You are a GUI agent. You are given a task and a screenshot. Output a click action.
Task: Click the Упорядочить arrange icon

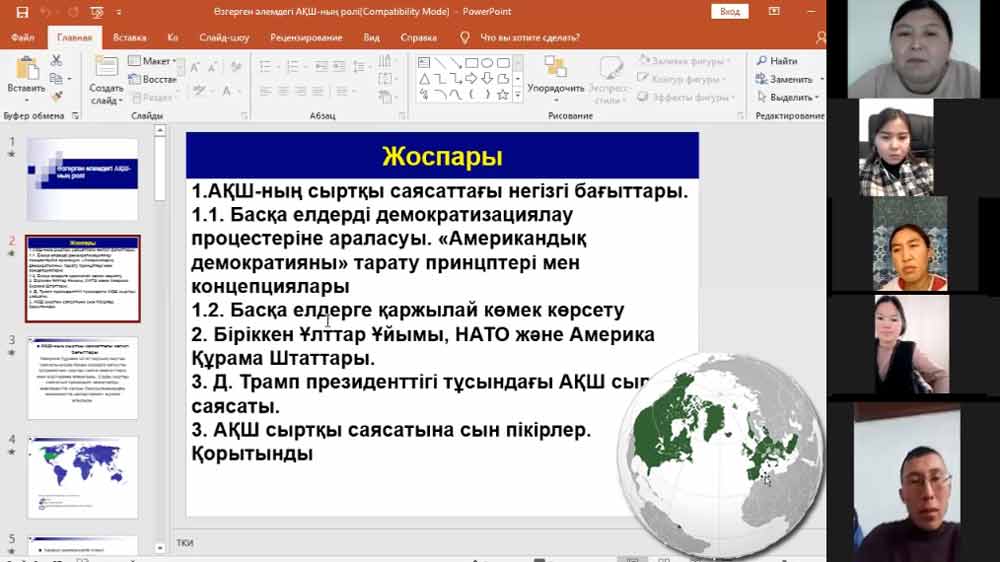555,68
